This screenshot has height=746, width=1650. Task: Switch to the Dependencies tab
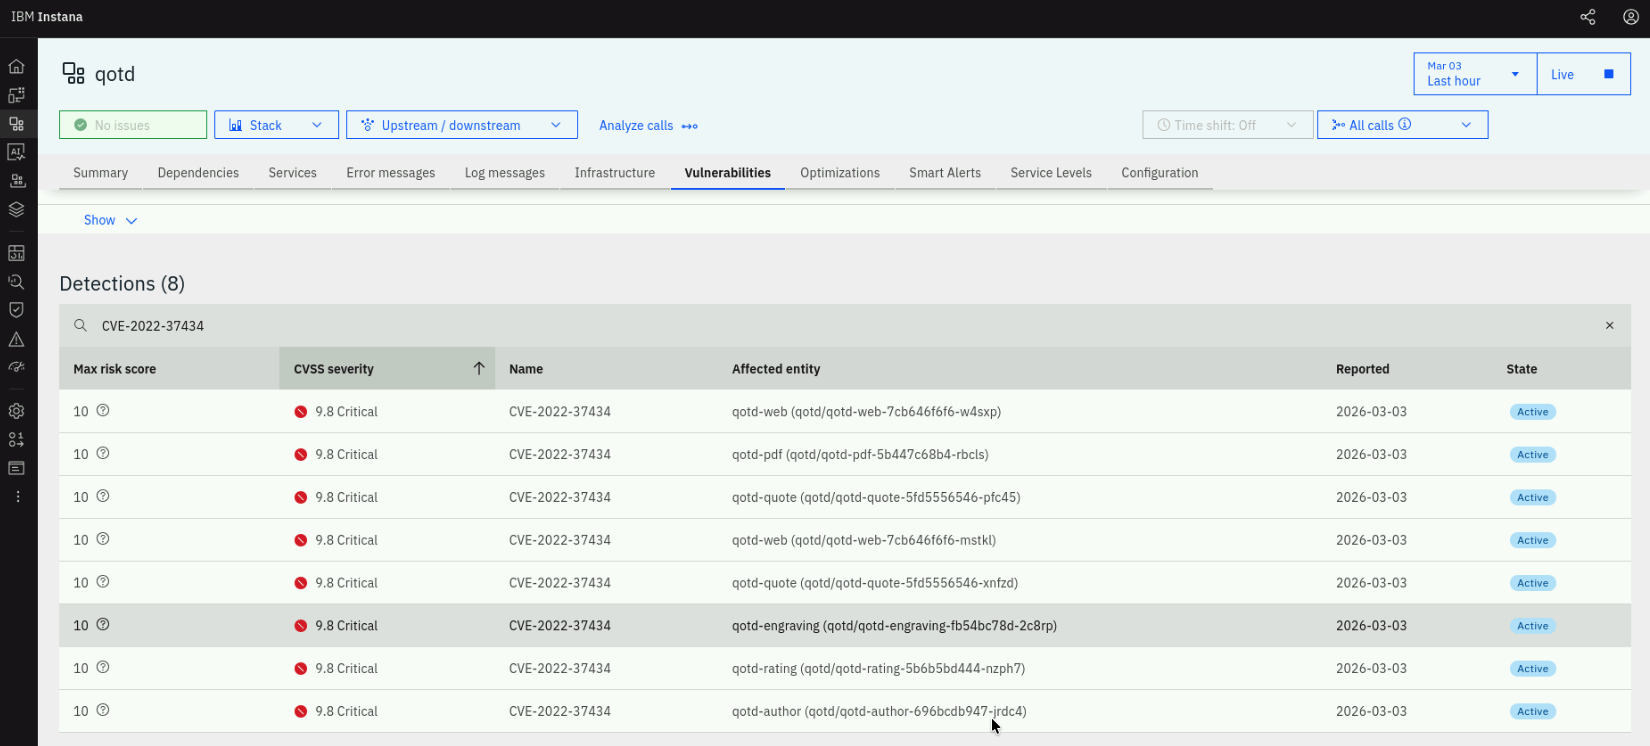coord(198,173)
